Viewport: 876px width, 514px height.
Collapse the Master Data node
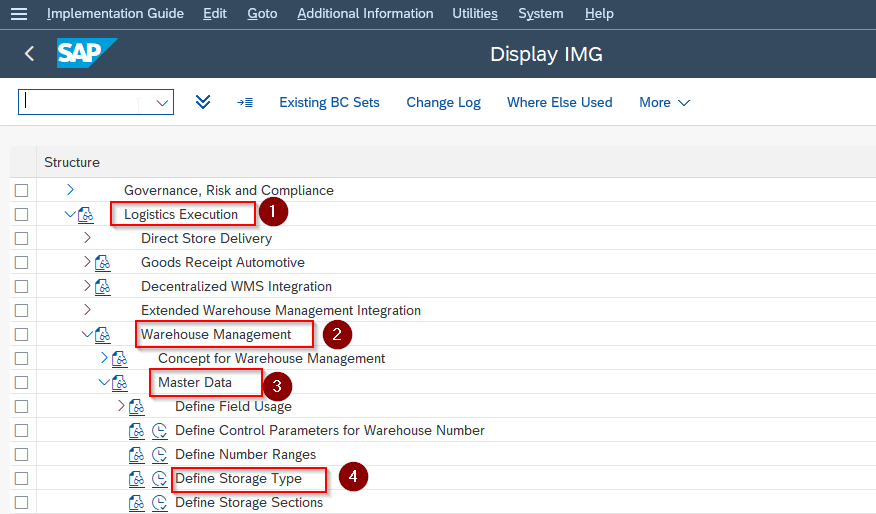104,382
